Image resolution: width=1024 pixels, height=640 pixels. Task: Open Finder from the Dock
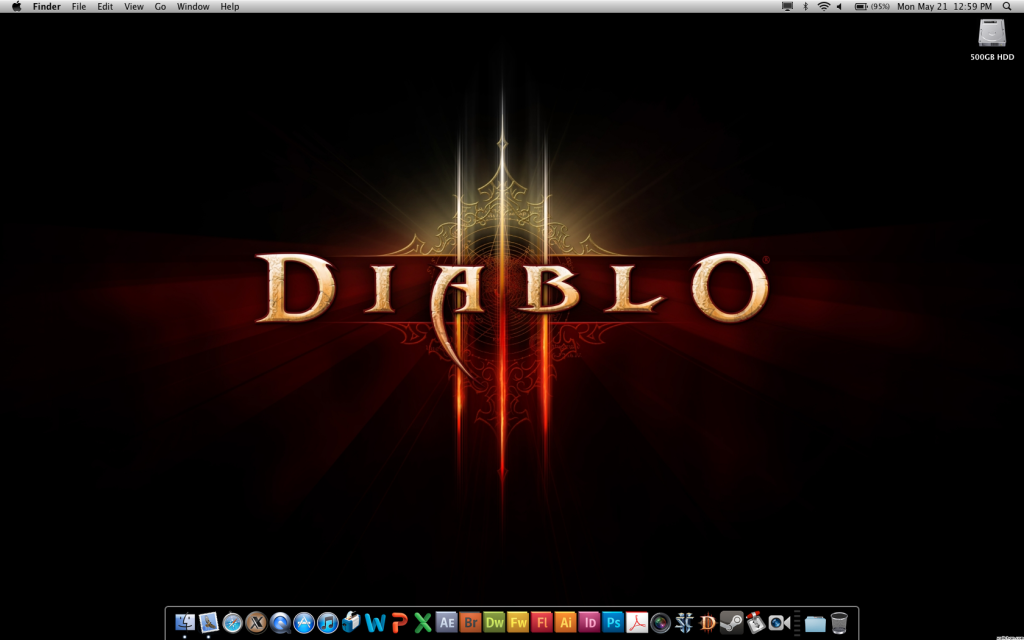[x=185, y=622]
